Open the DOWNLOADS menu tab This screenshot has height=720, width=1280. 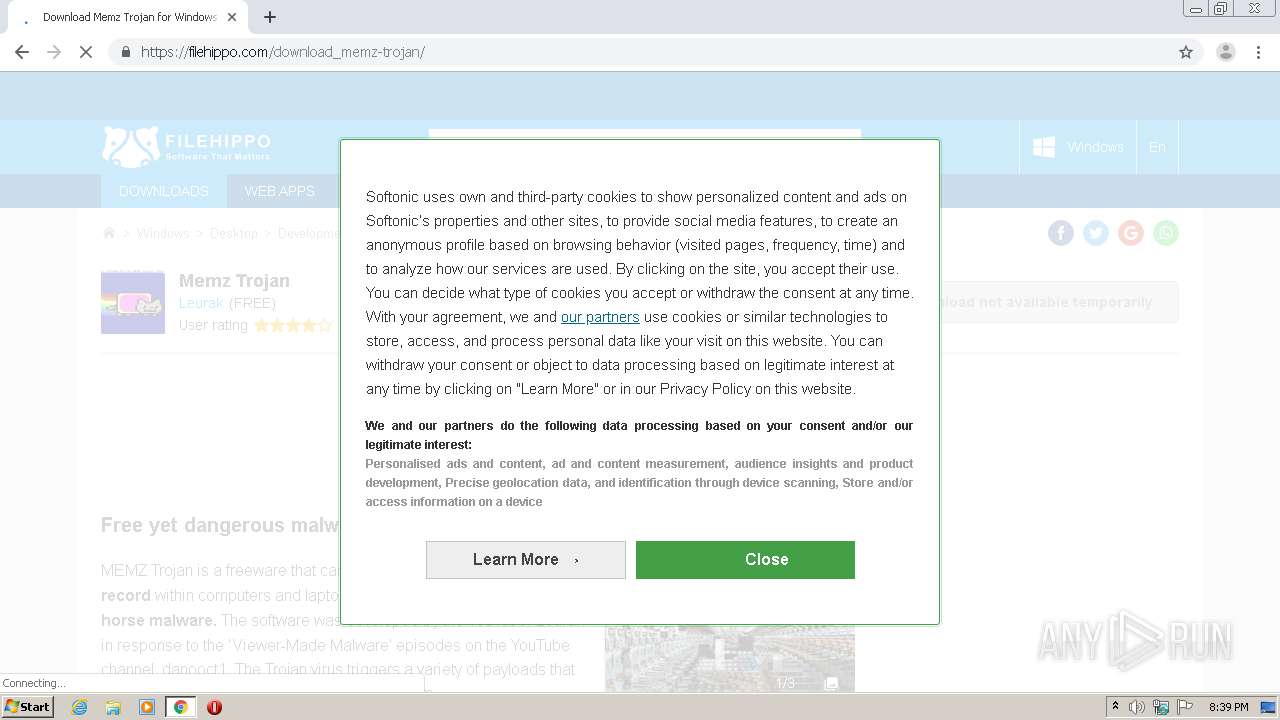[164, 191]
